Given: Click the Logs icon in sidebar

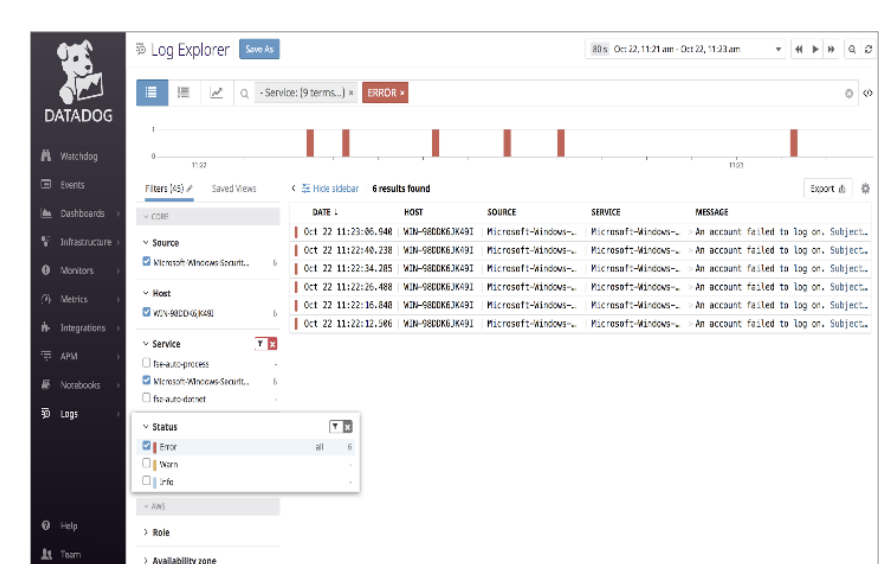Looking at the screenshot, I should pos(45,413).
